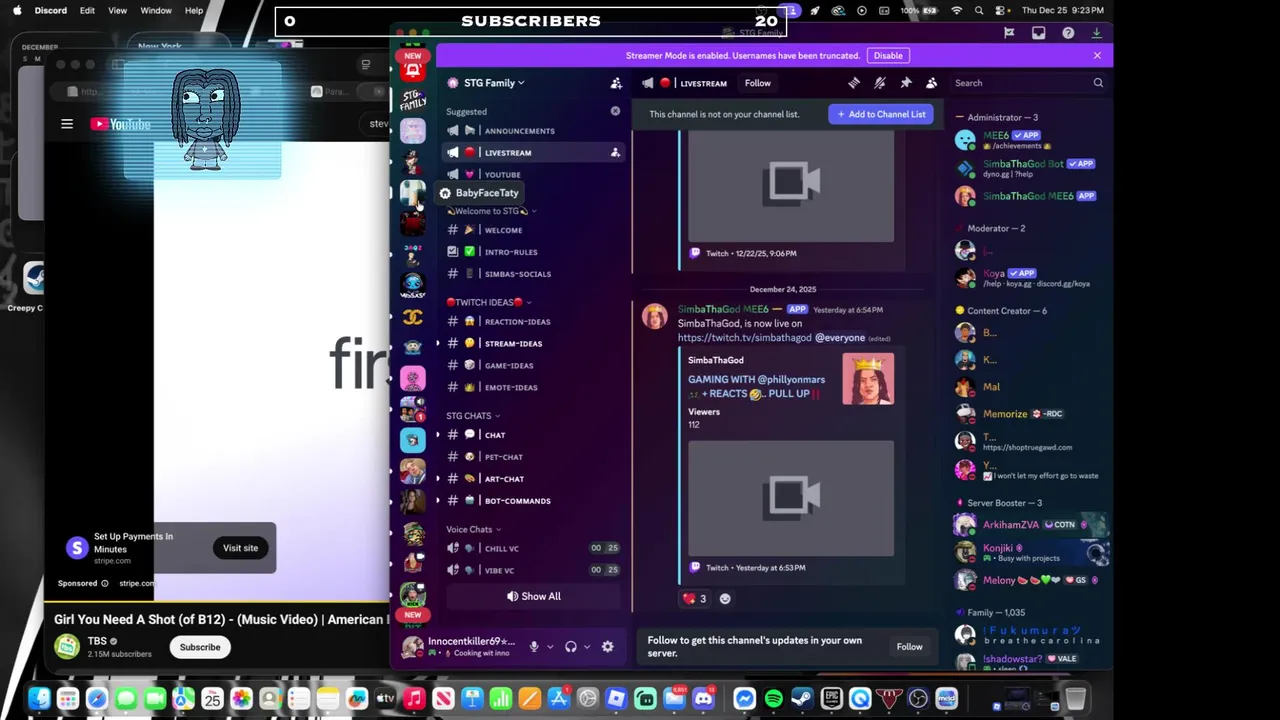This screenshot has height=720, width=1280.
Task: Click SimbaThaGod stream thumbnail image
Action: coord(868,379)
